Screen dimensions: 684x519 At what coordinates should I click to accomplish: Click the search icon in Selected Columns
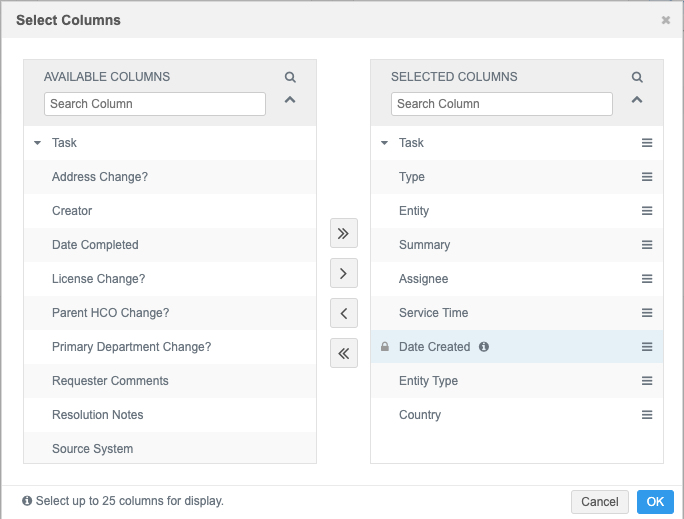[x=637, y=77]
